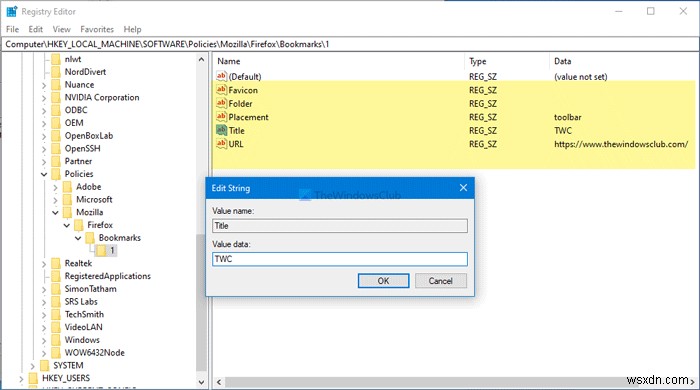The image size is (700, 390).
Task: Select the Favicon string value icon
Action: click(221, 90)
